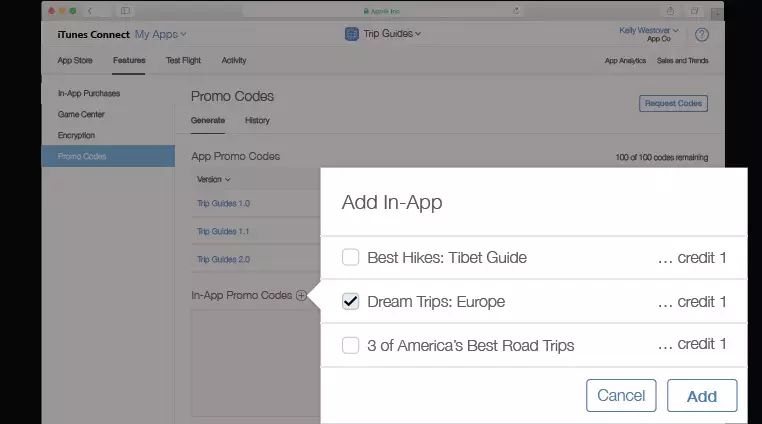762x424 pixels.
Task: Select the Generate tab
Action: pos(208,120)
